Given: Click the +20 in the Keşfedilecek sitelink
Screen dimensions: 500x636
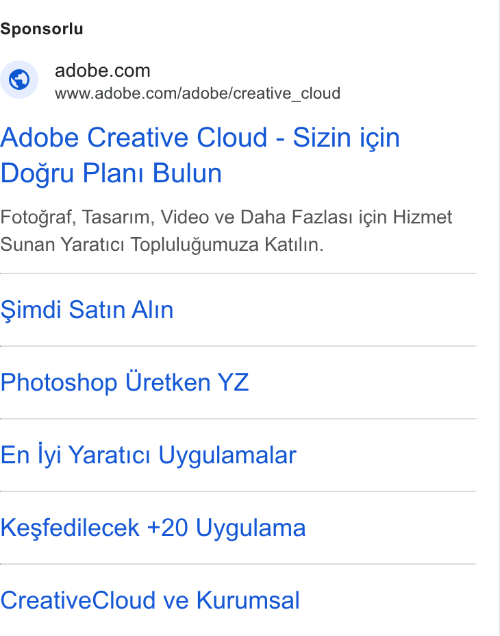Looking at the screenshot, I should 167,528.
